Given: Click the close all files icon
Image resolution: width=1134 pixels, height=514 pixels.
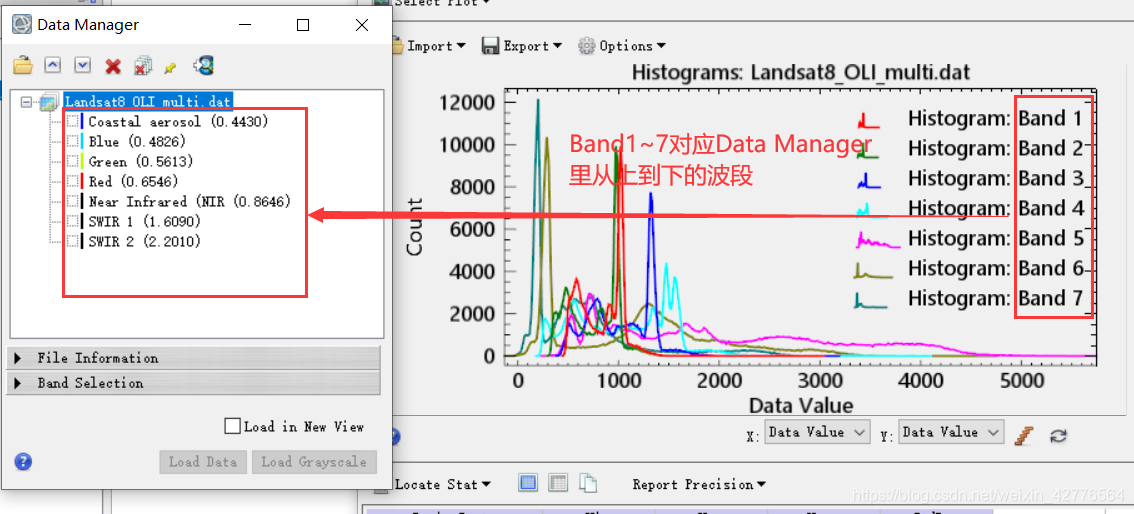Looking at the screenshot, I should click(142, 66).
